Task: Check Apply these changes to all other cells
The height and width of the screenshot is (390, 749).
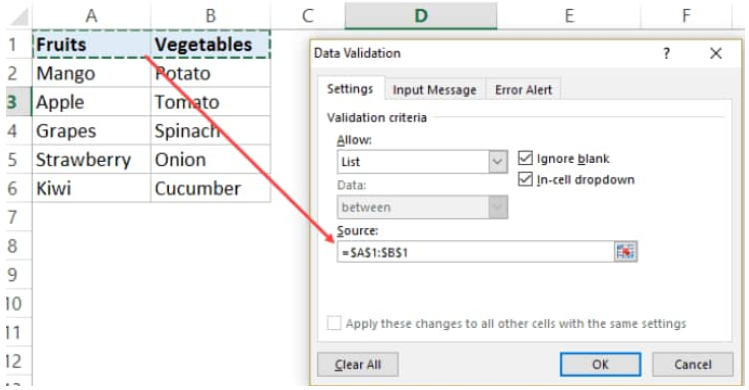Action: click(x=334, y=323)
